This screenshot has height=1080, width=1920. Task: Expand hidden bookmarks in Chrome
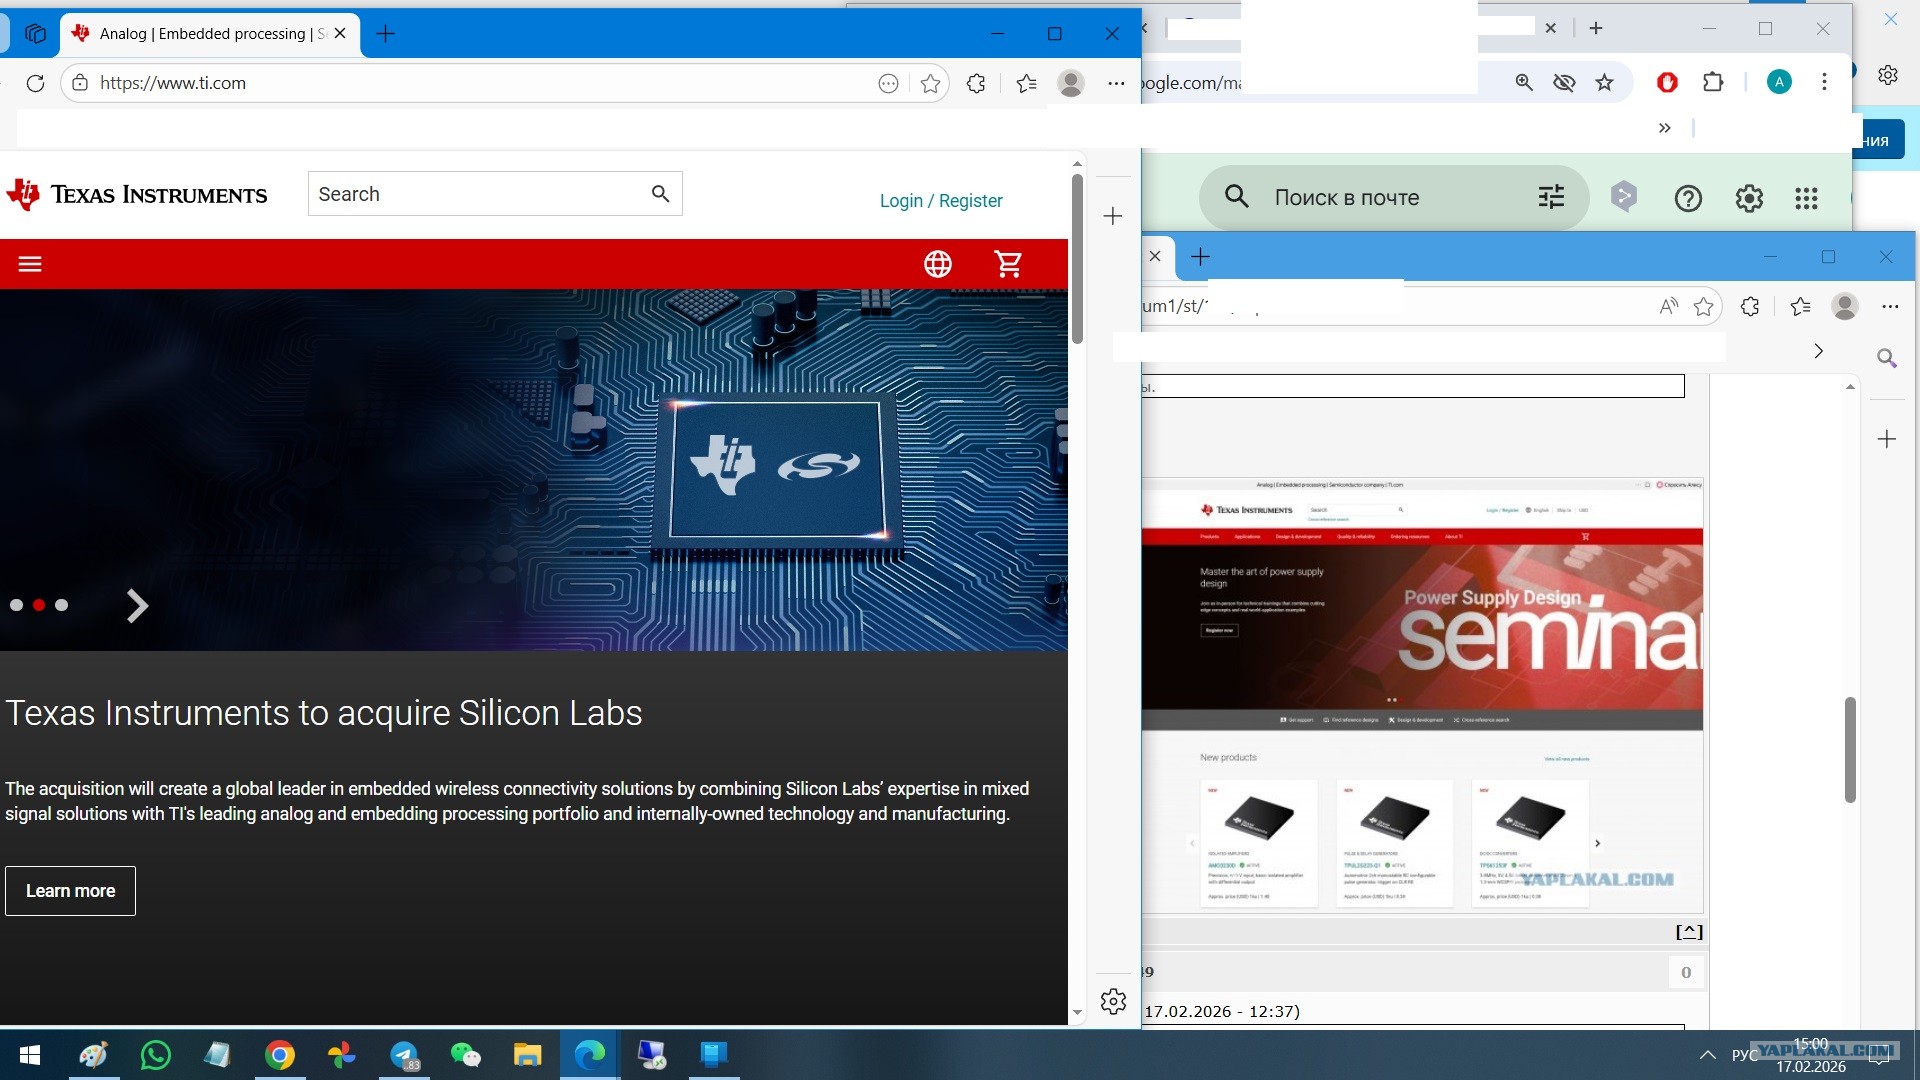1664,128
